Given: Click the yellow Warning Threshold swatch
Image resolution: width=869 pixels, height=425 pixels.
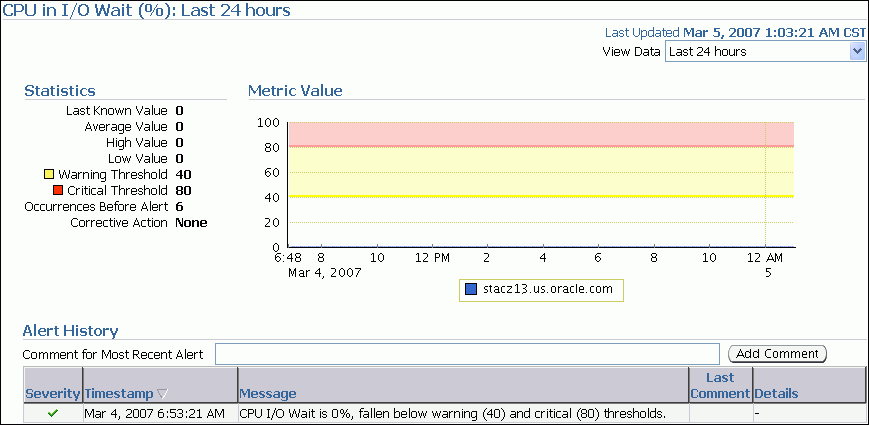Looking at the screenshot, I should pyautogui.click(x=60, y=175).
